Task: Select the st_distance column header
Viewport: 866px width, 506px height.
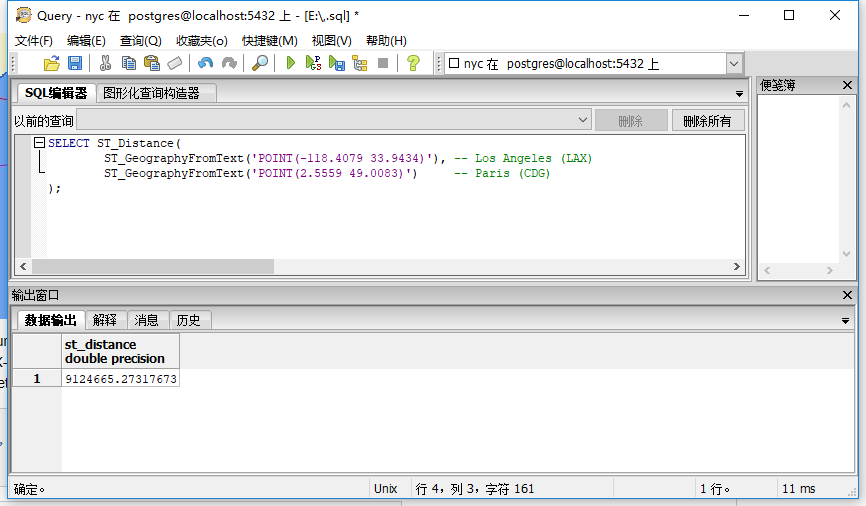Action: tap(120, 351)
